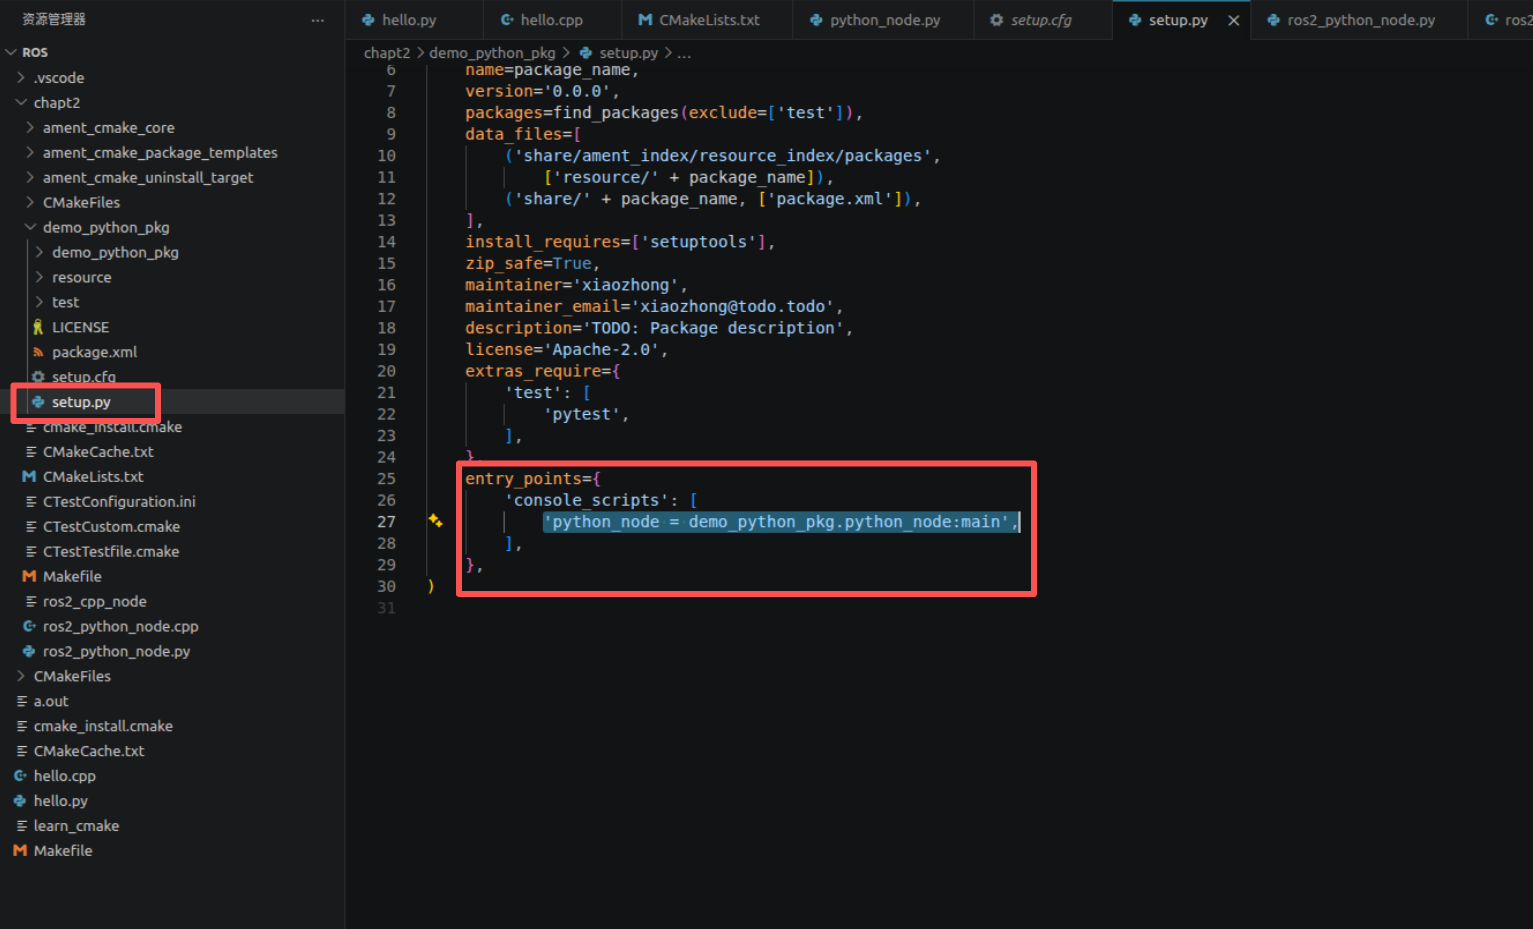Click the C++ icon on hello.cpp tab
Image resolution: width=1533 pixels, height=929 pixels.
(507, 20)
